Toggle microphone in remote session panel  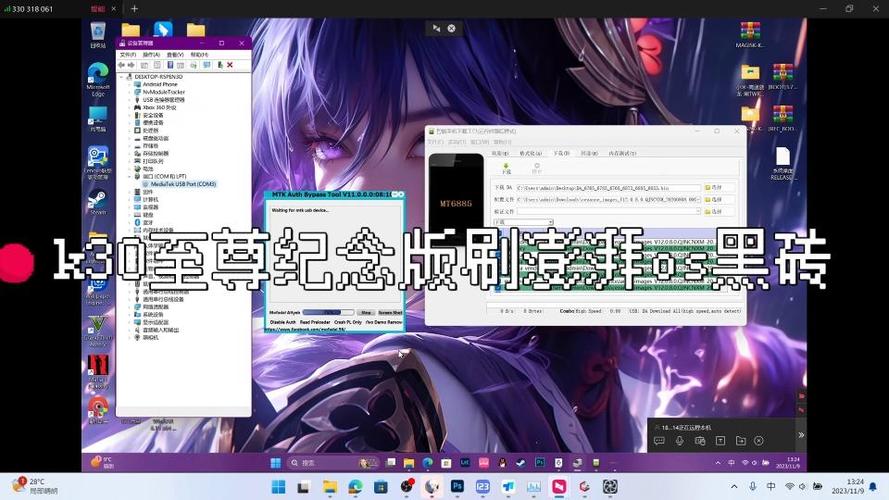point(679,441)
